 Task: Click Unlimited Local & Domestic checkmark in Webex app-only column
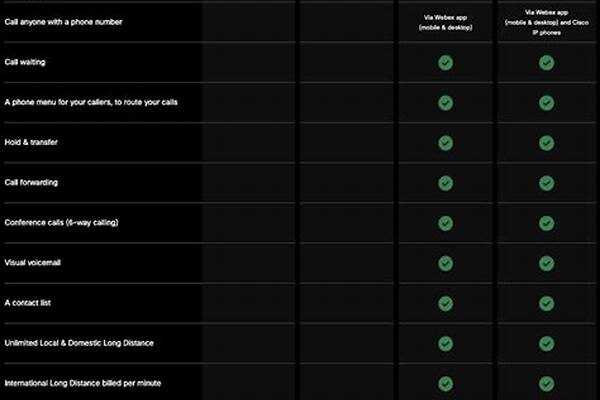pos(445,342)
